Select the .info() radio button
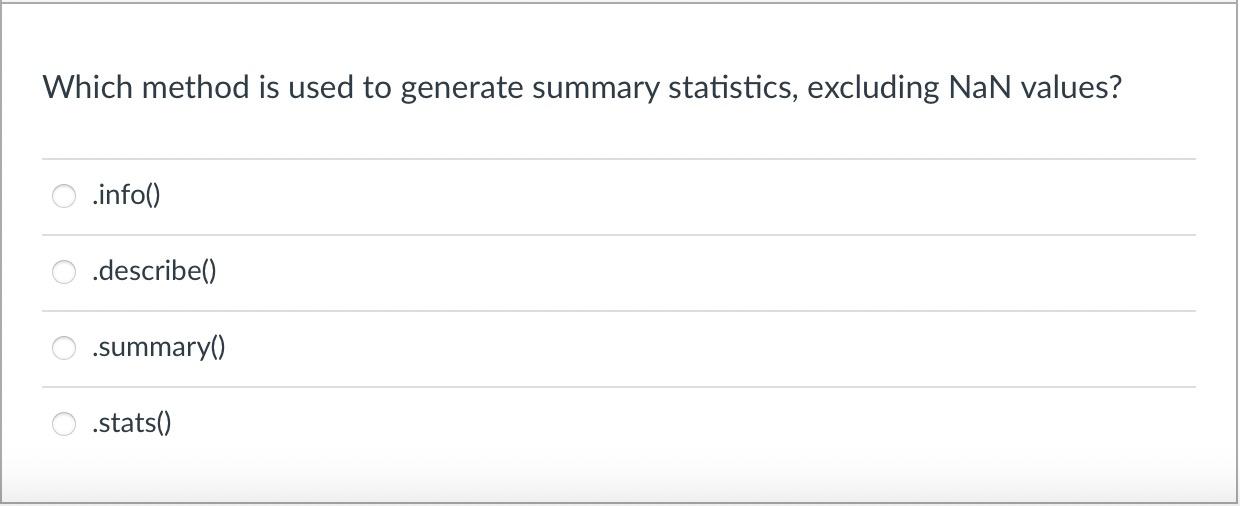The image size is (1240, 506). [x=64, y=196]
